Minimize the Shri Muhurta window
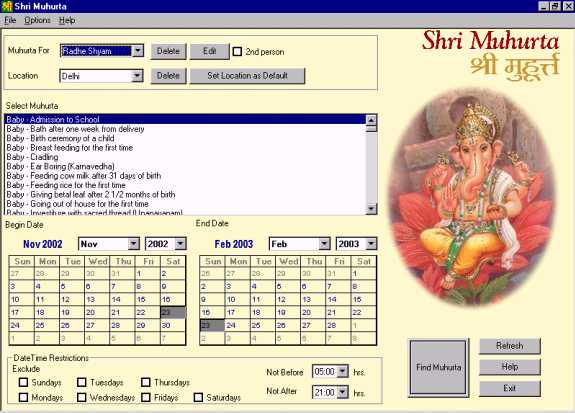 coord(544,6)
